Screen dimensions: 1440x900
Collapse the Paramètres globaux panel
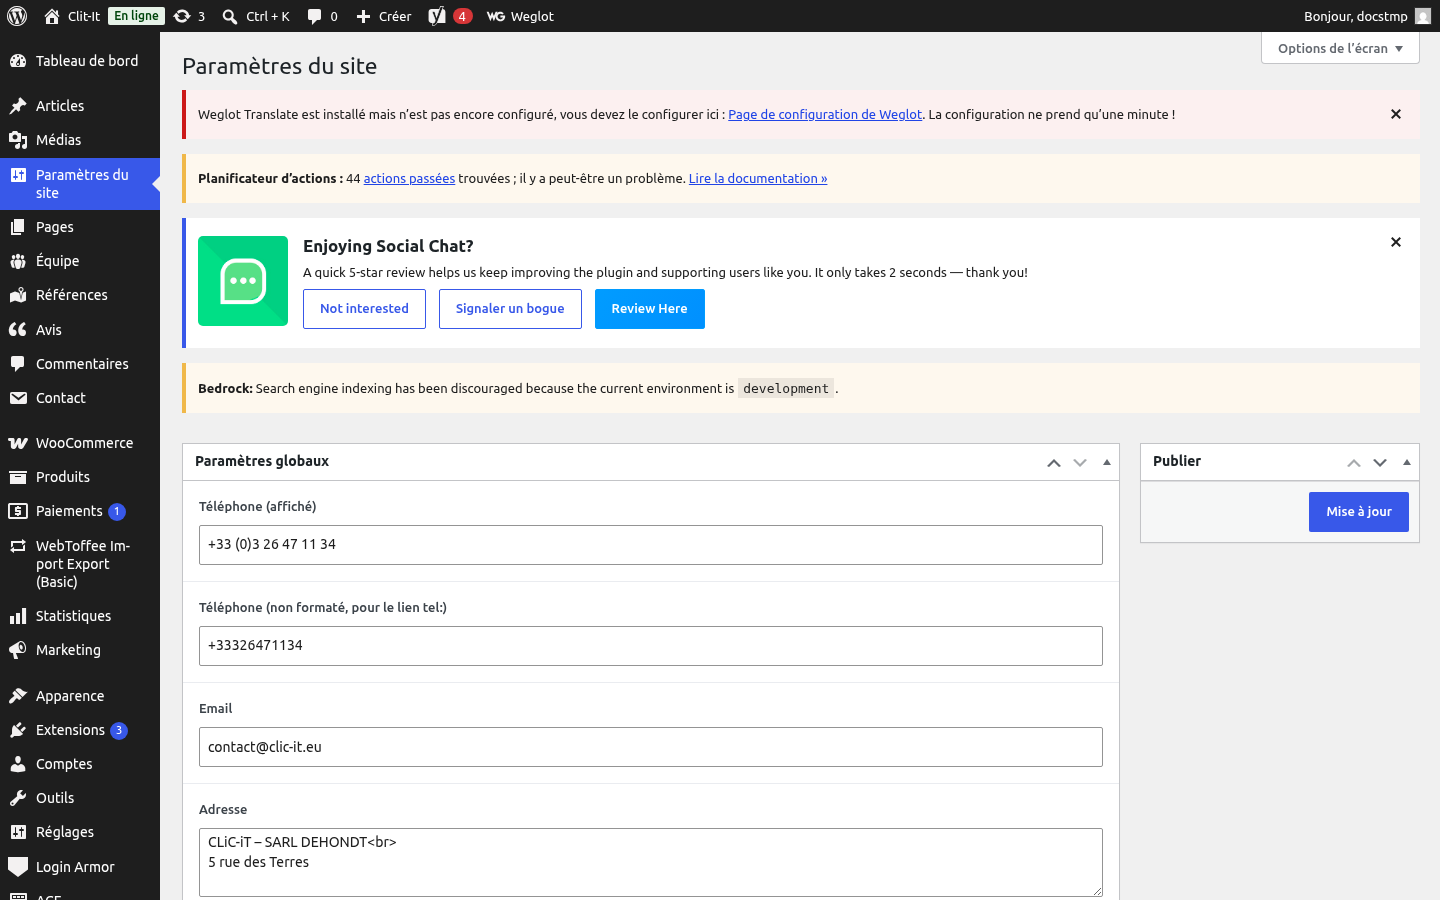click(1106, 462)
